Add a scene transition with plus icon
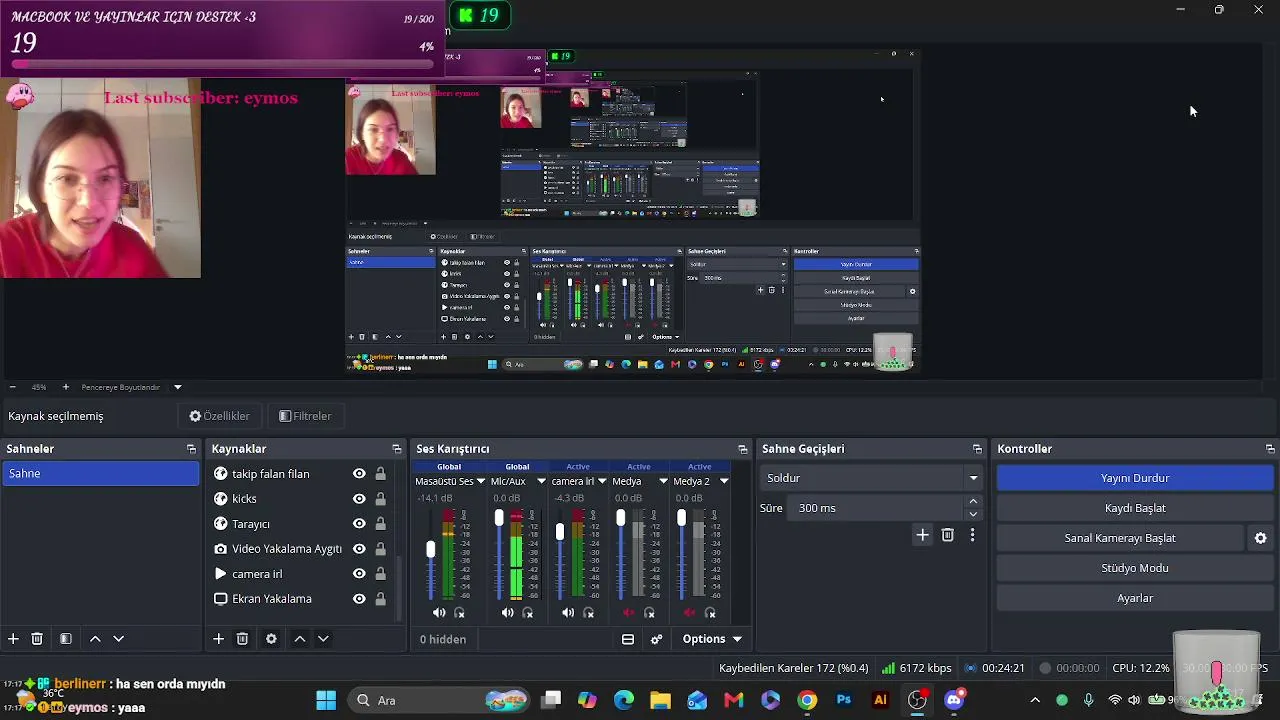Screen dimensions: 1280x720 click(x=922, y=535)
